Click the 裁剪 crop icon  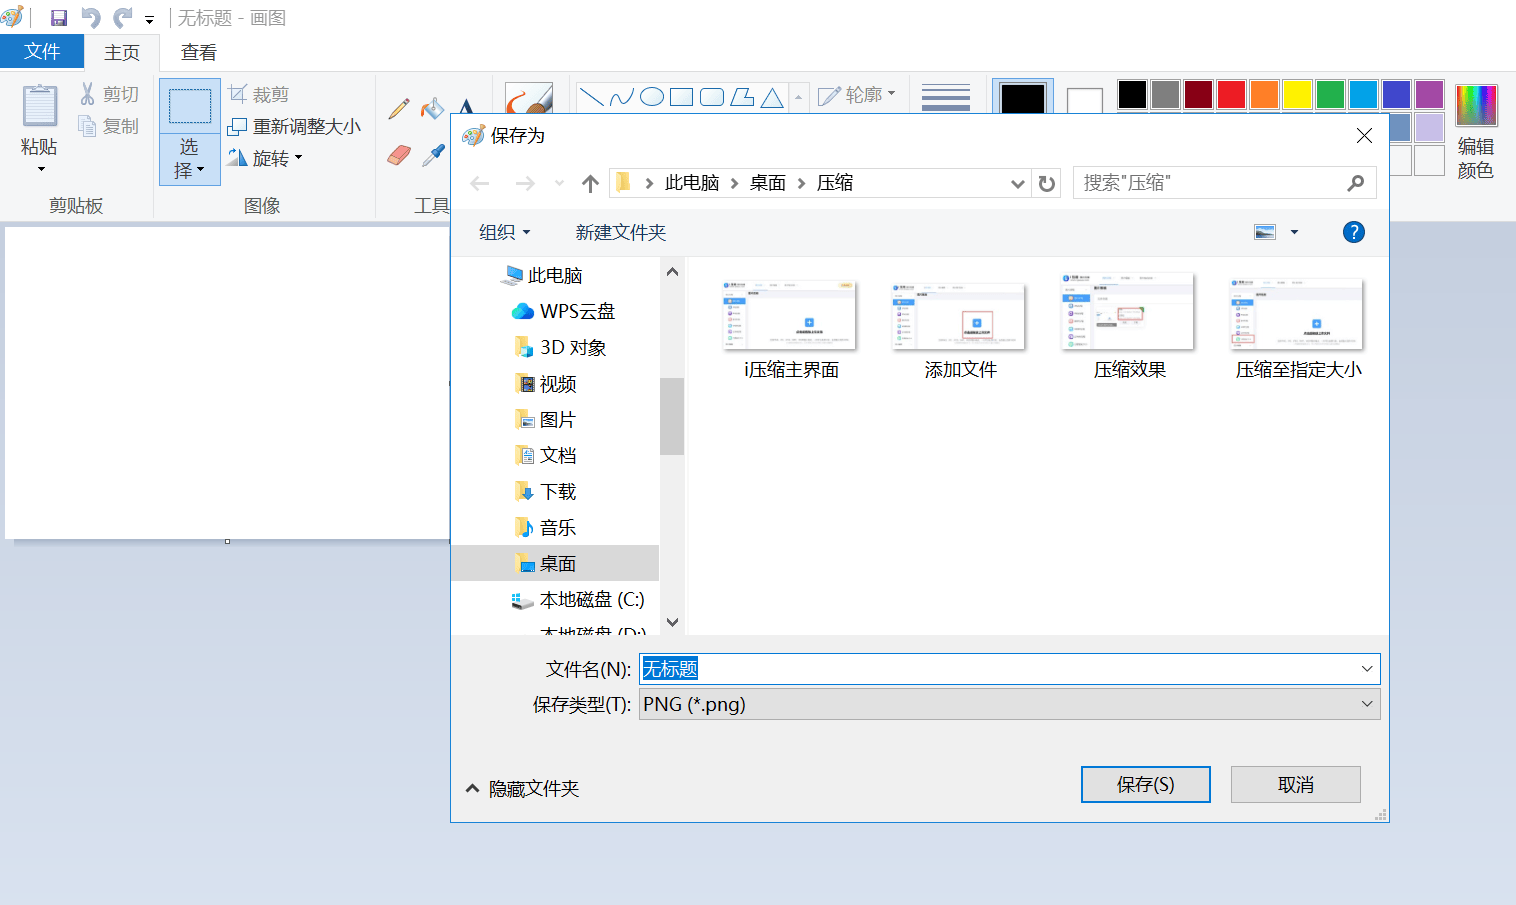click(239, 92)
